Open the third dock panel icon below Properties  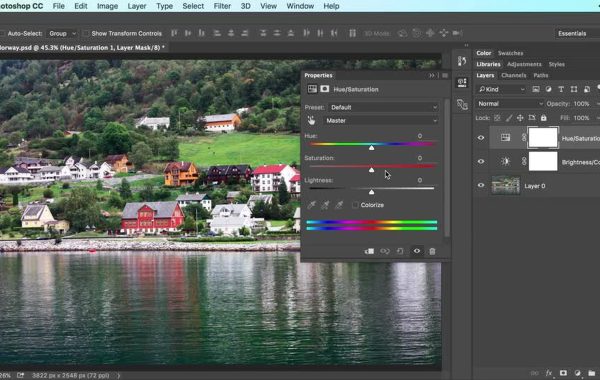click(462, 104)
